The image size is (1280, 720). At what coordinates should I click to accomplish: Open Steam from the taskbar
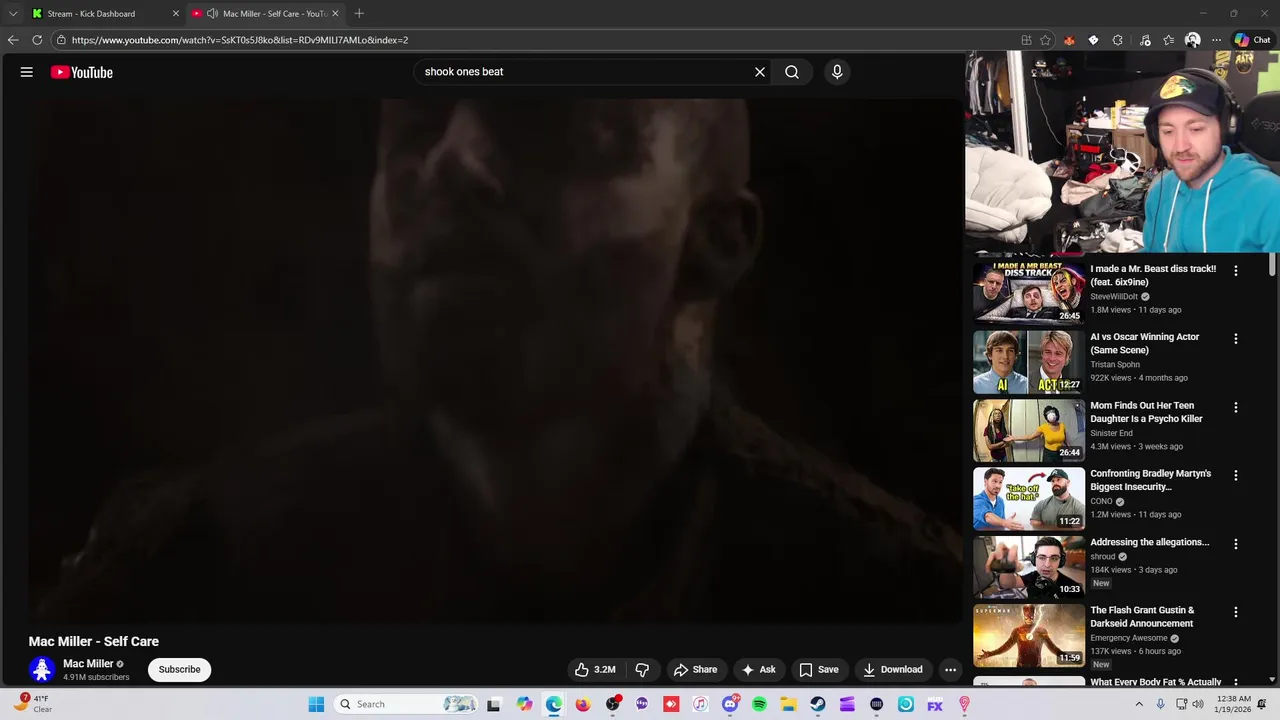818,704
